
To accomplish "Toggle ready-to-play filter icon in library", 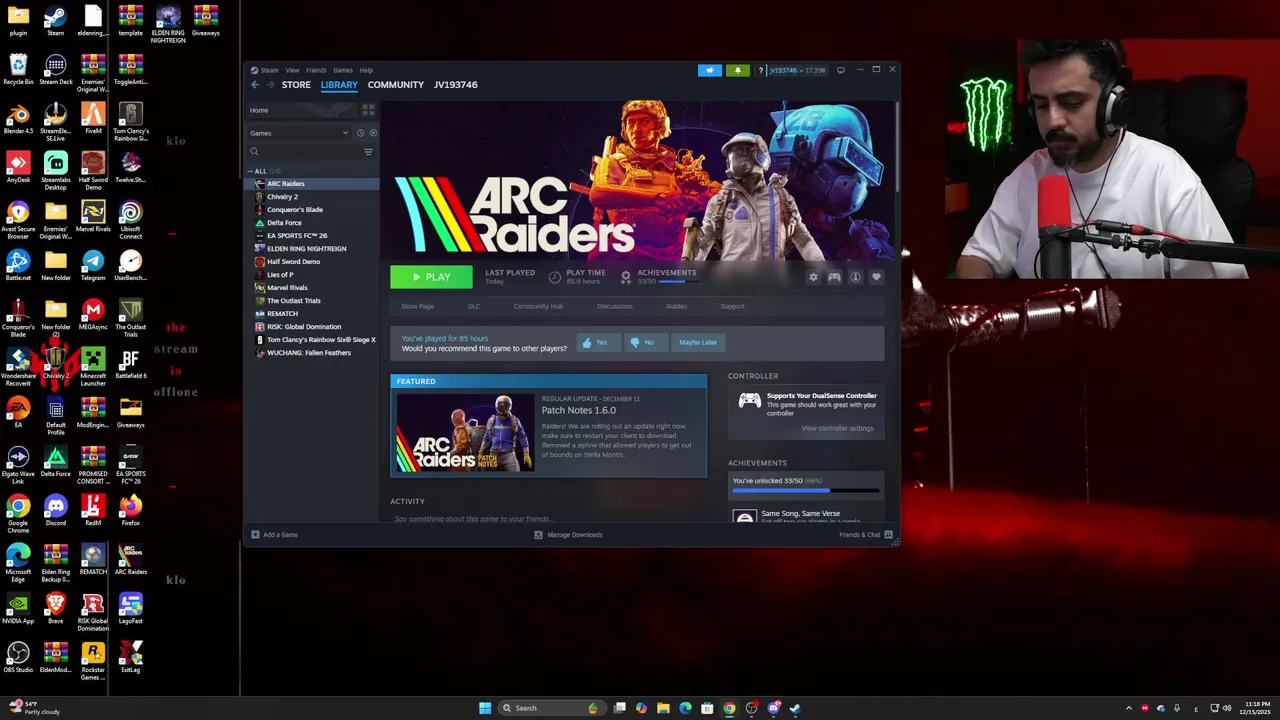I will click(x=373, y=133).
